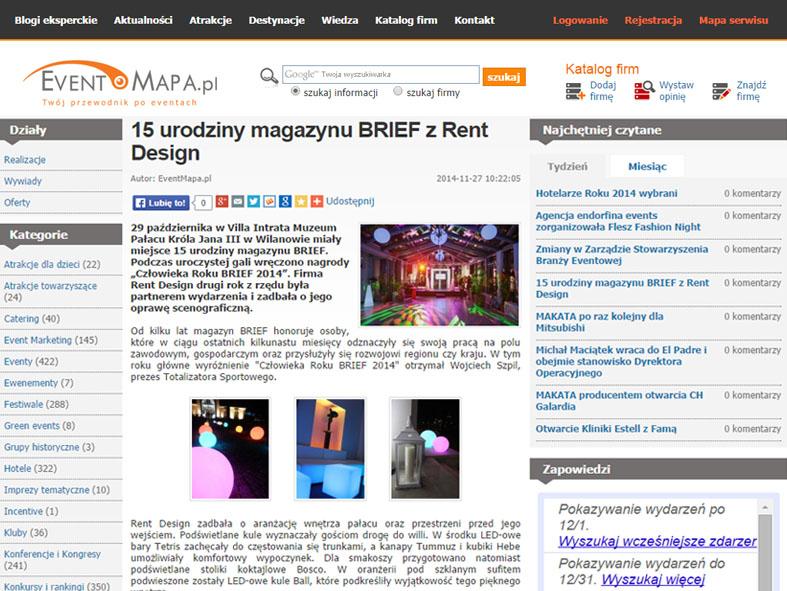
Task: Click the EventMapa.pl logo
Action: [120, 83]
